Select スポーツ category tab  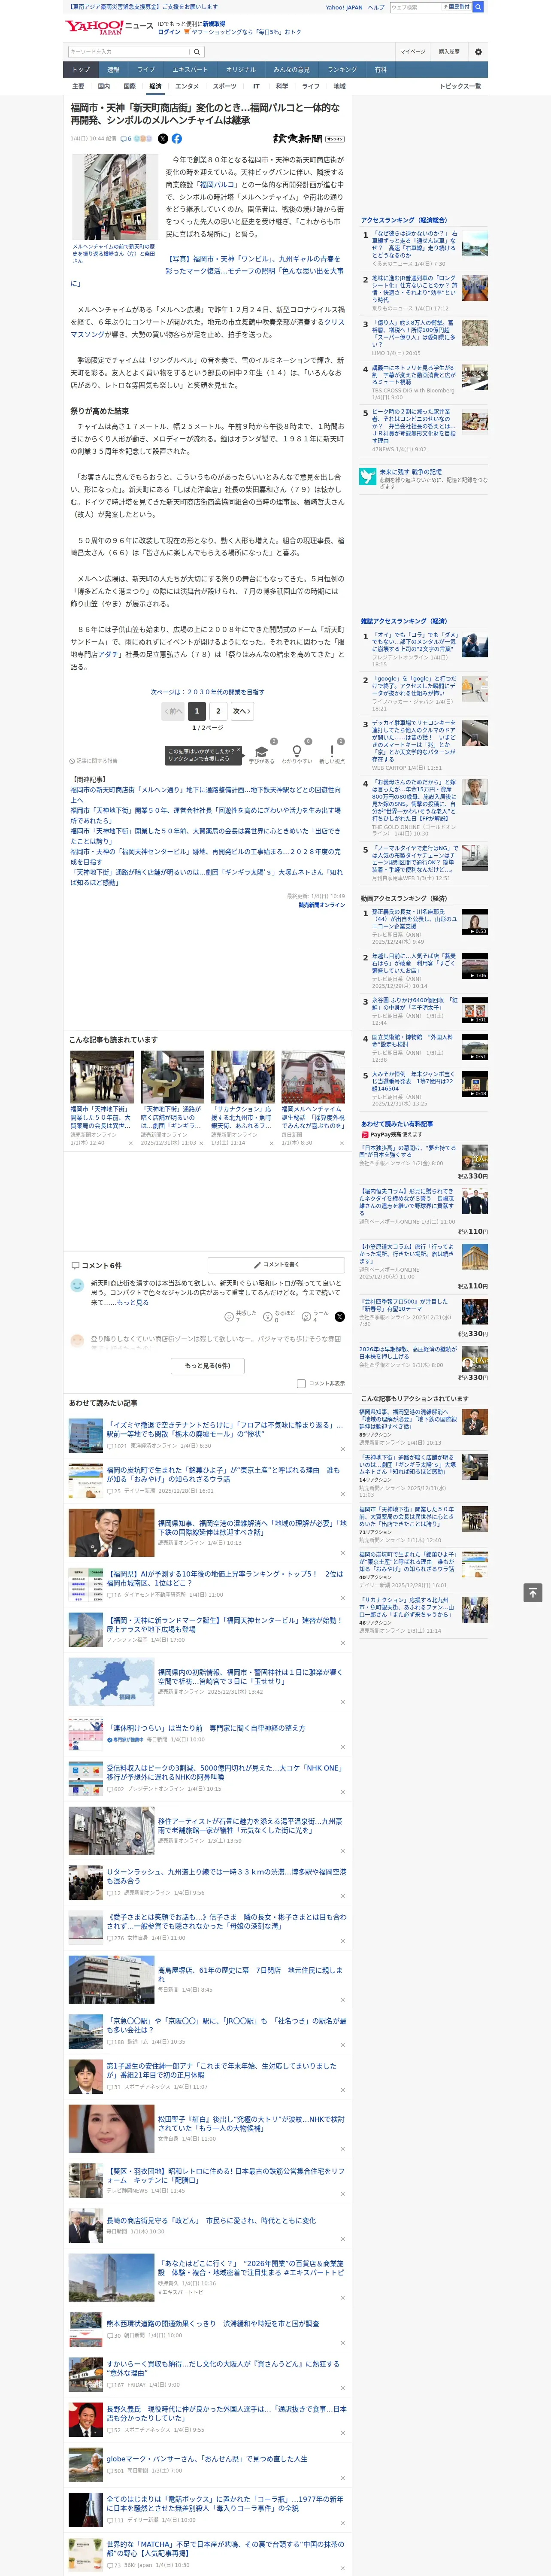click(225, 86)
